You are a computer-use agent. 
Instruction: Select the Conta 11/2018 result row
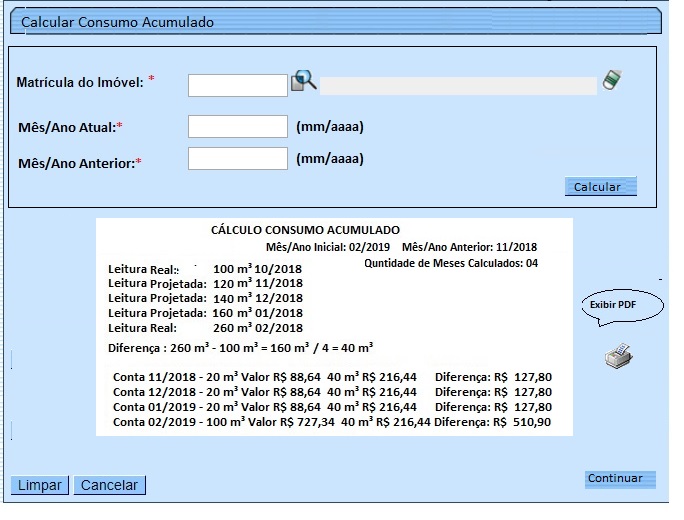332,378
